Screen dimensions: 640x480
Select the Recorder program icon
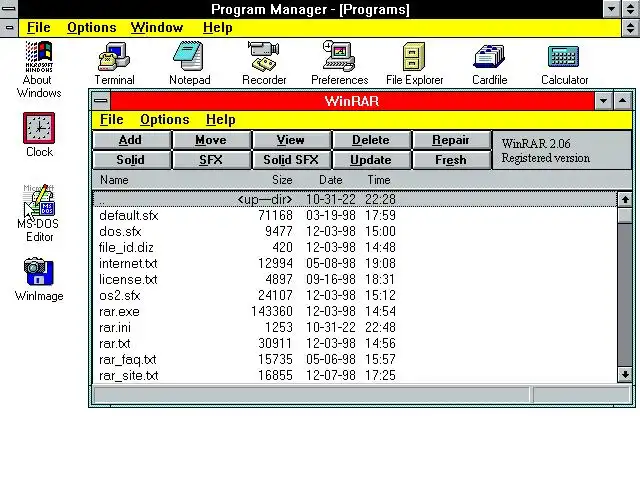point(264,63)
